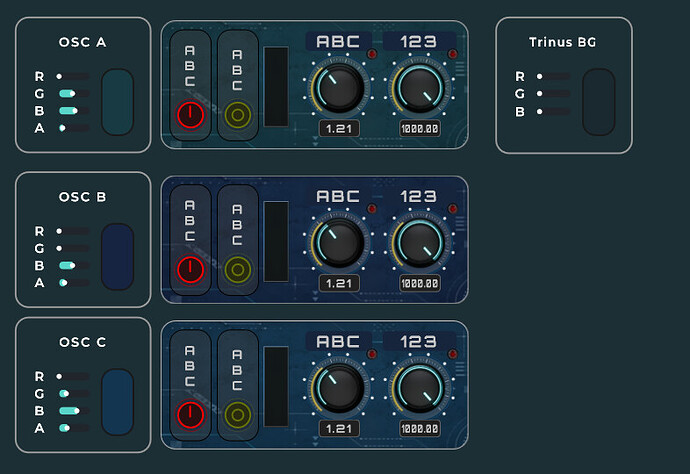Click the red LED beside 123 in OSC C preview
The height and width of the screenshot is (474, 690).
(452, 354)
